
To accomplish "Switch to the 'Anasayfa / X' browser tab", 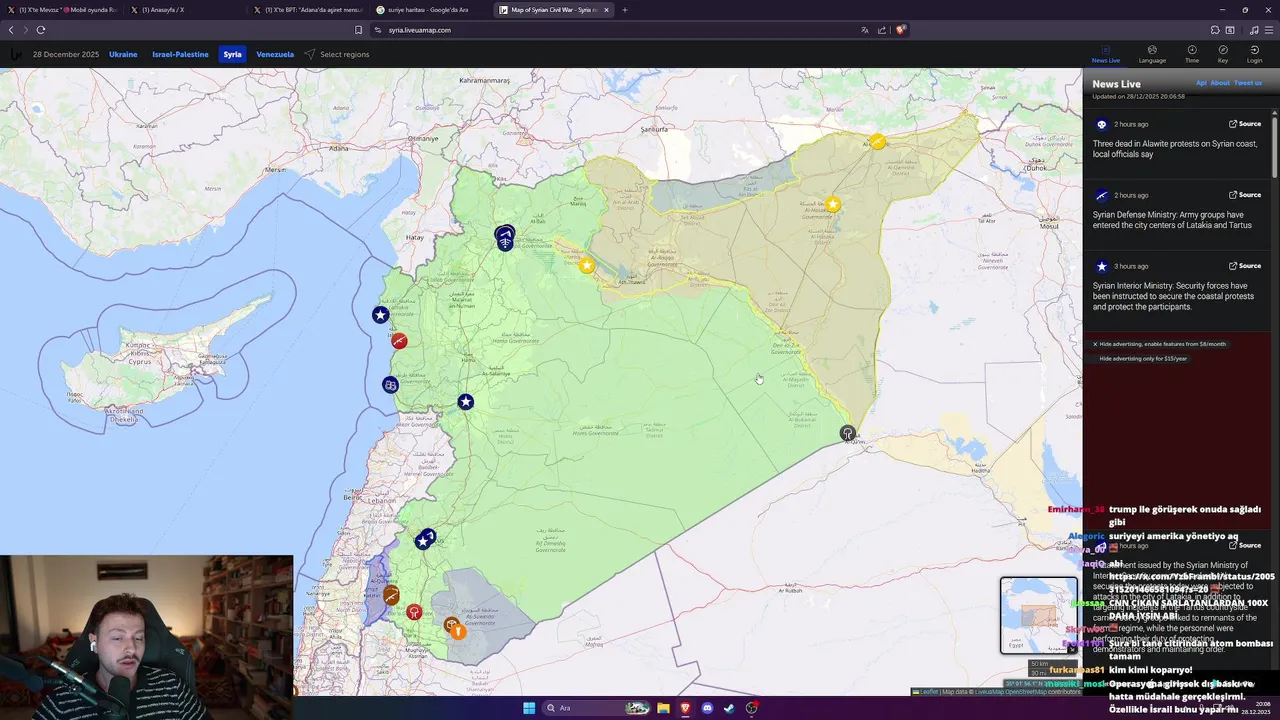I will coord(185,10).
